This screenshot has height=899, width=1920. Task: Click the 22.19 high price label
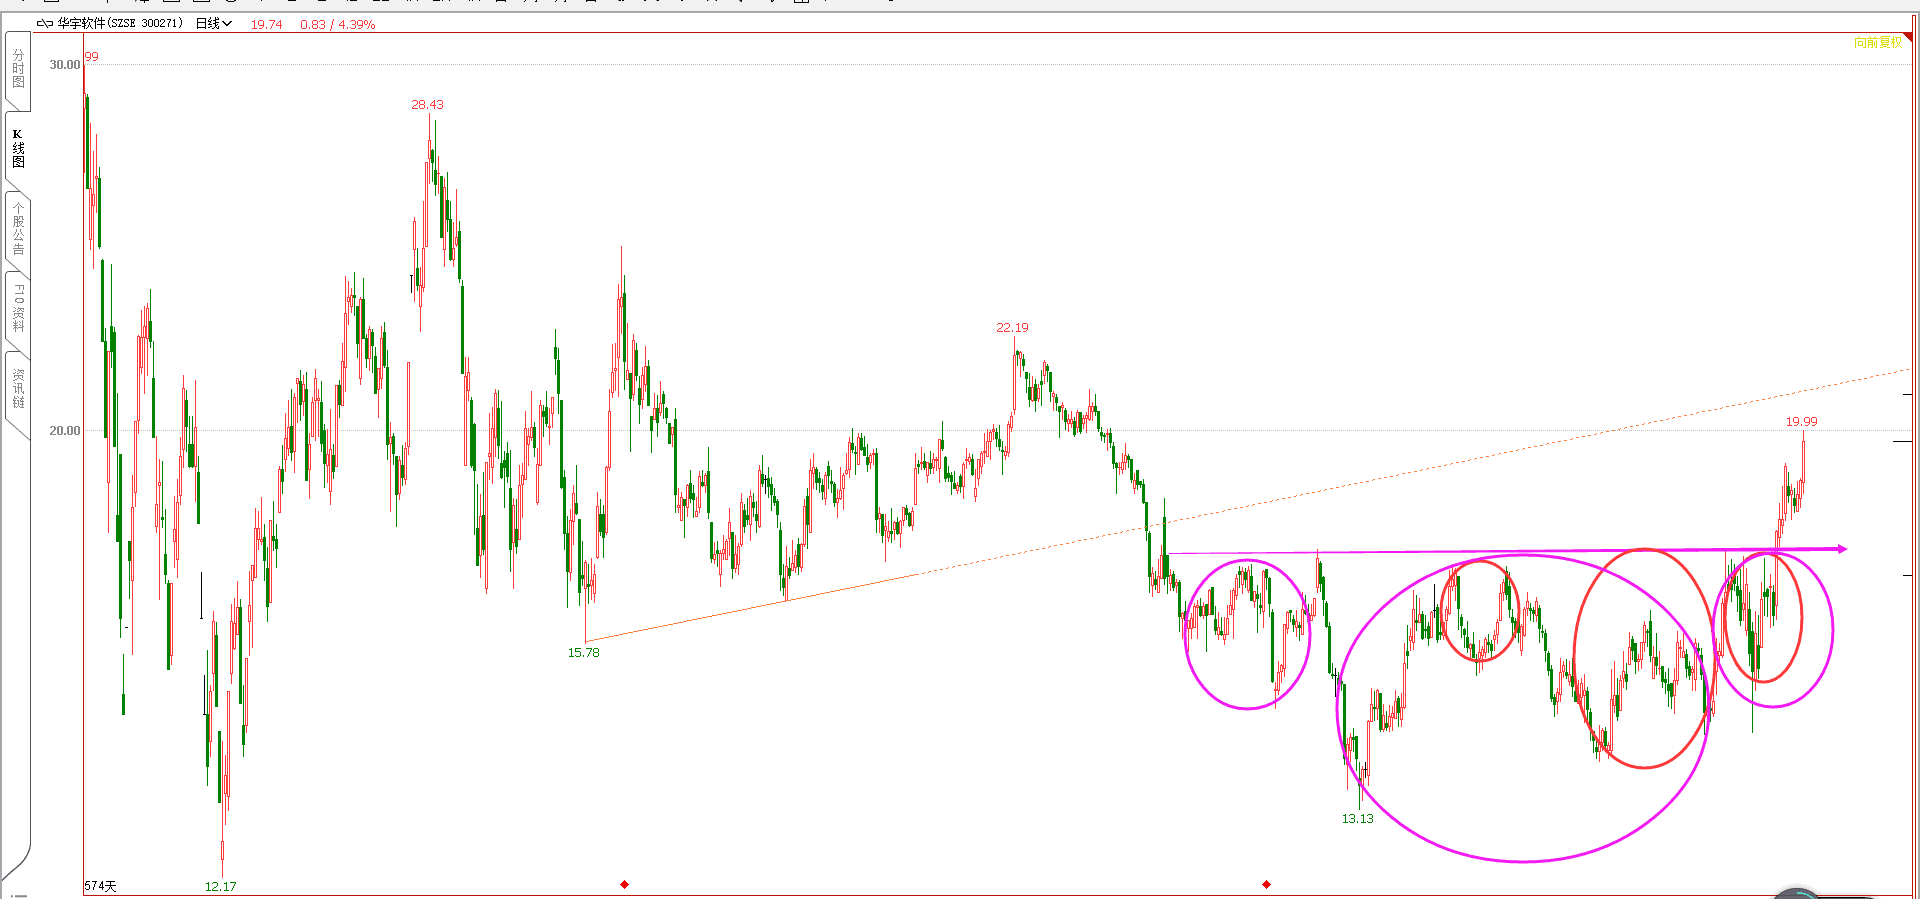click(1012, 328)
